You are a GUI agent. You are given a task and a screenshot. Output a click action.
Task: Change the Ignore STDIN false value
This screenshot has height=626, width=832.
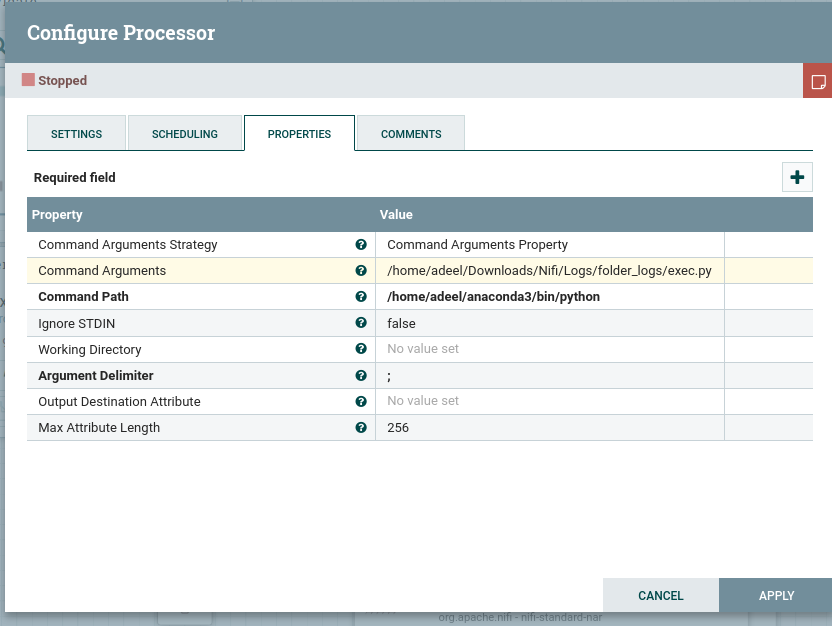click(x=549, y=323)
